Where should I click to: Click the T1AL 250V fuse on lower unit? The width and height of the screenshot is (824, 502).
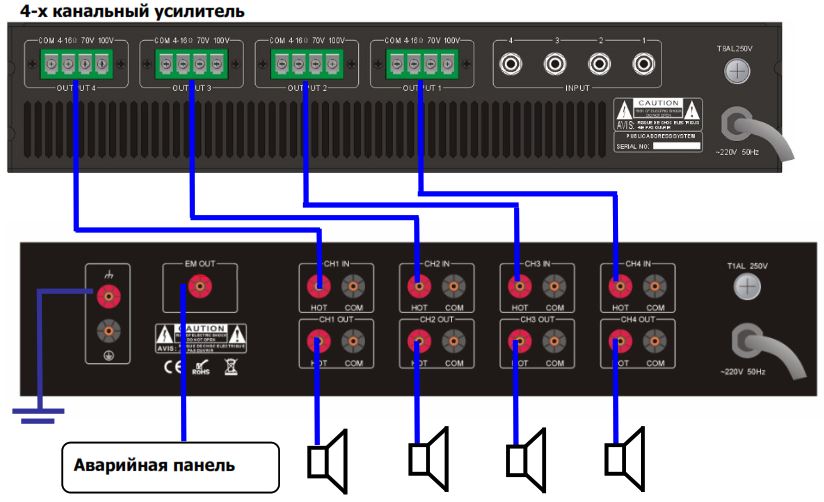[744, 288]
